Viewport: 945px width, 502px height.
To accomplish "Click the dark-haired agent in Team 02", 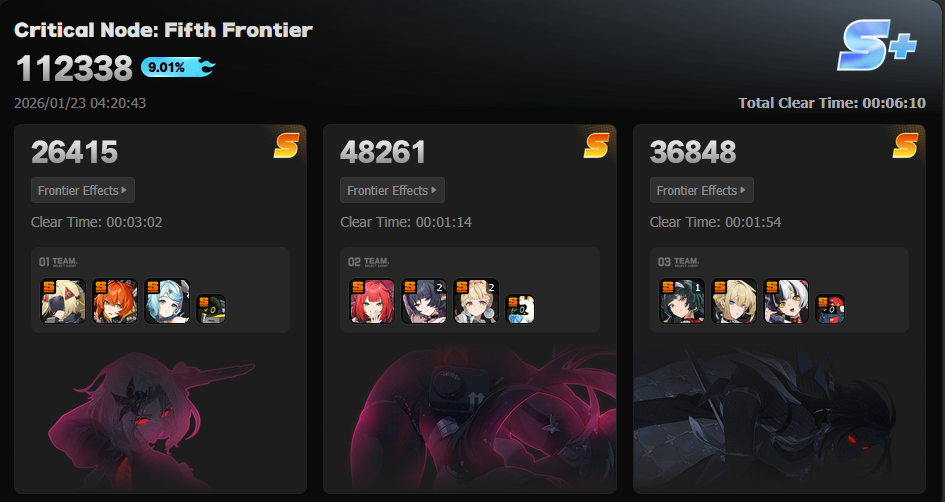I will coord(424,301).
